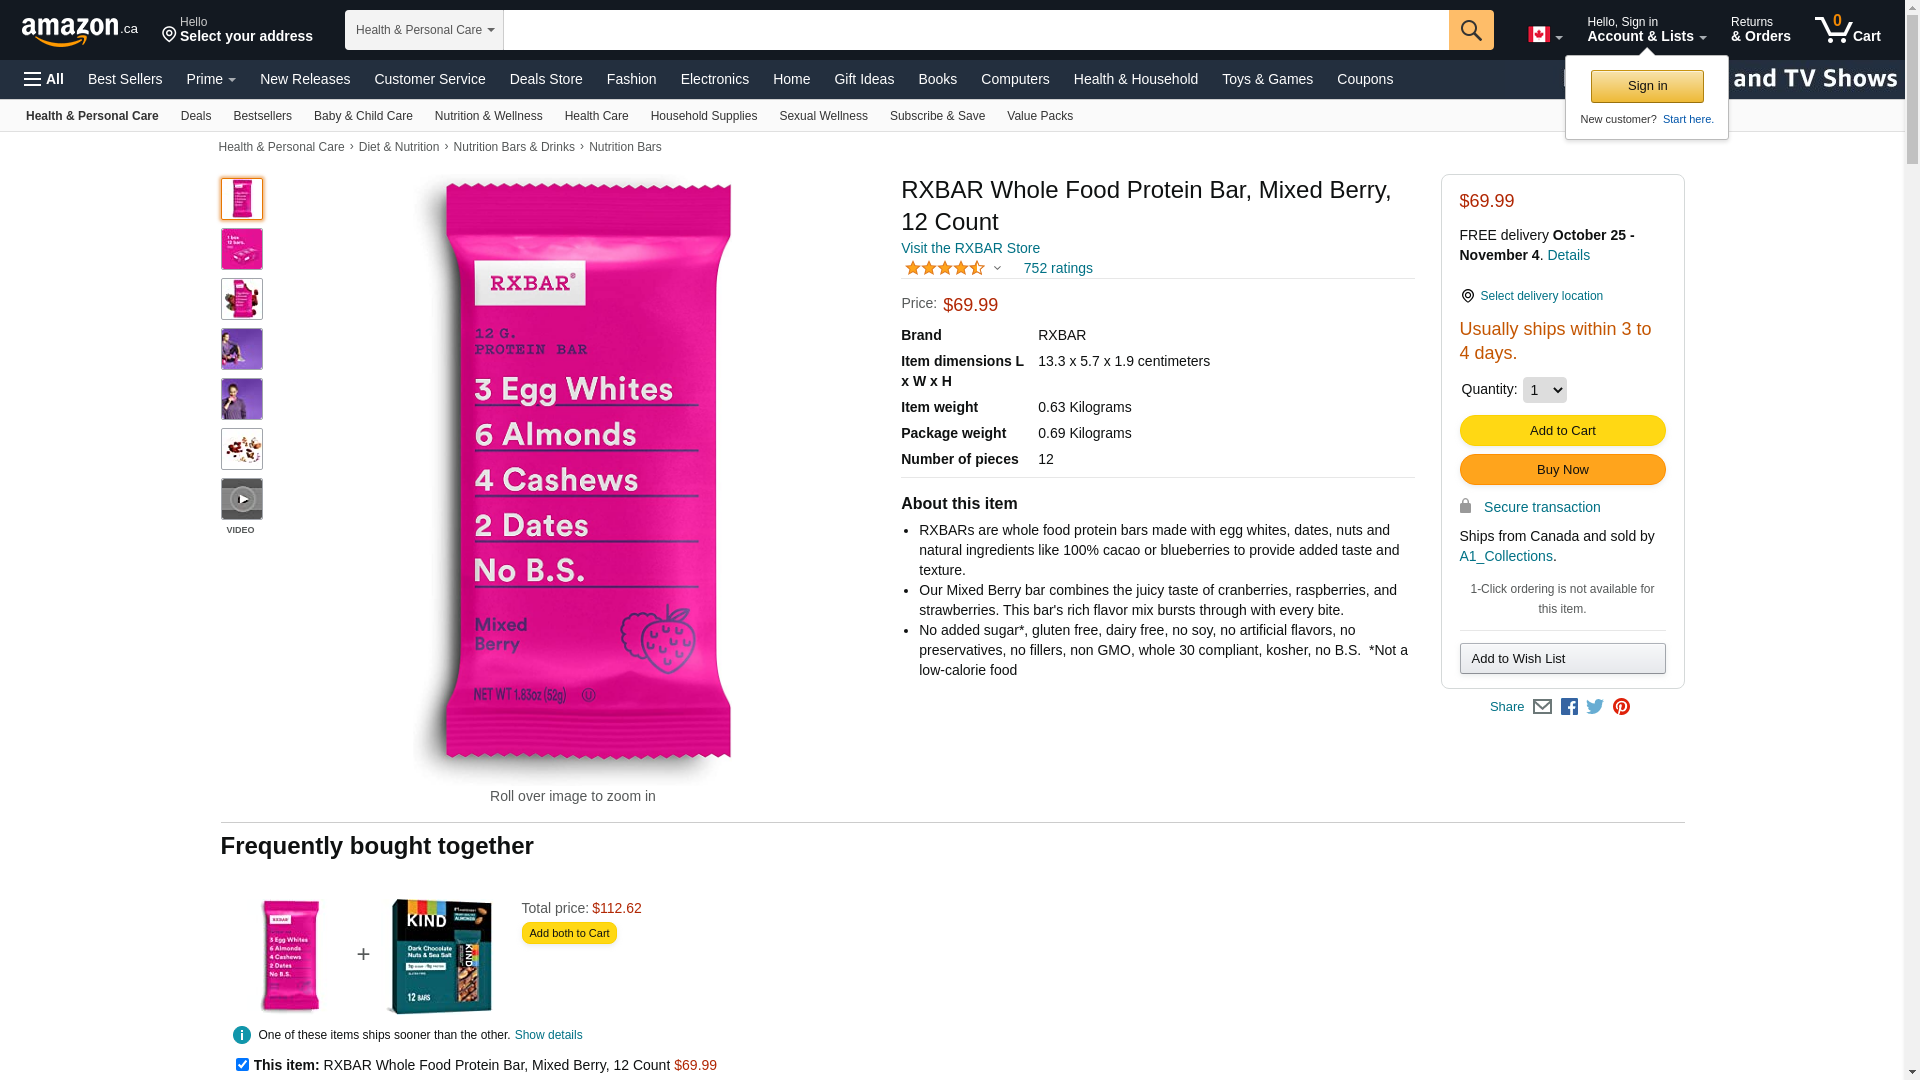1920x1080 pixels.
Task: Share product via email icon
Action: pos(1542,707)
